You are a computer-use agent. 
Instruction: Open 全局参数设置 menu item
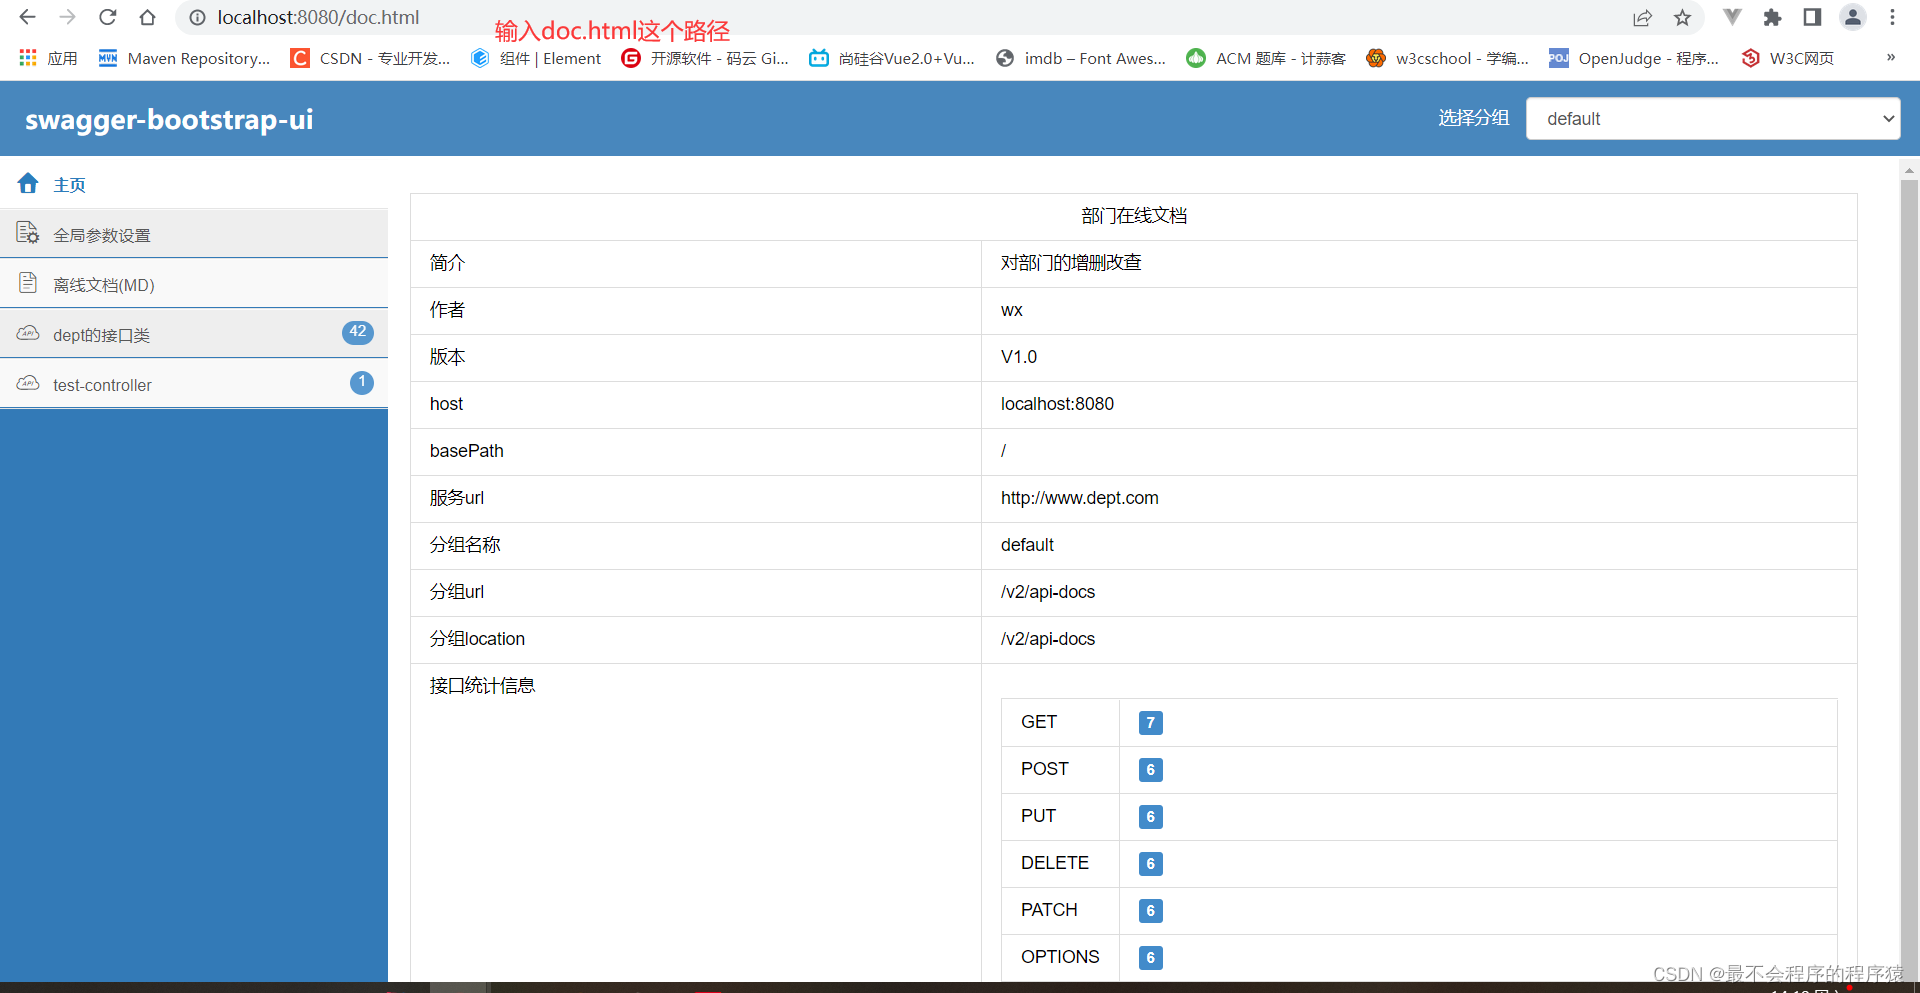(194, 234)
